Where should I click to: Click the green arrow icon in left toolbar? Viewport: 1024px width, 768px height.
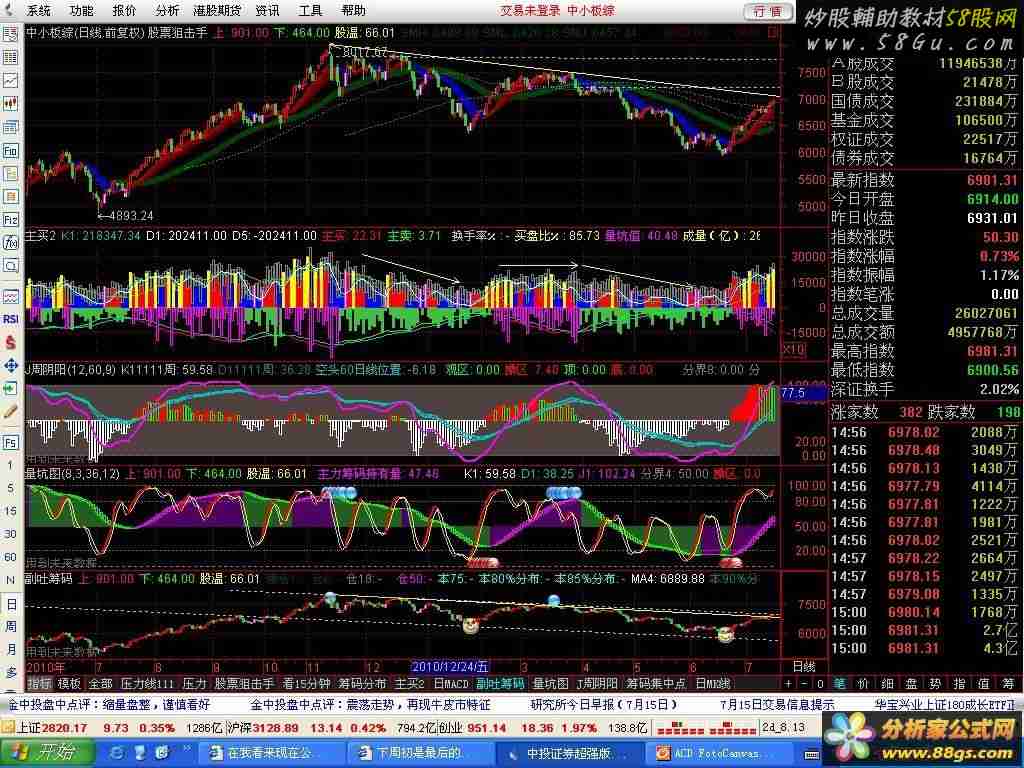pyautogui.click(x=10, y=389)
